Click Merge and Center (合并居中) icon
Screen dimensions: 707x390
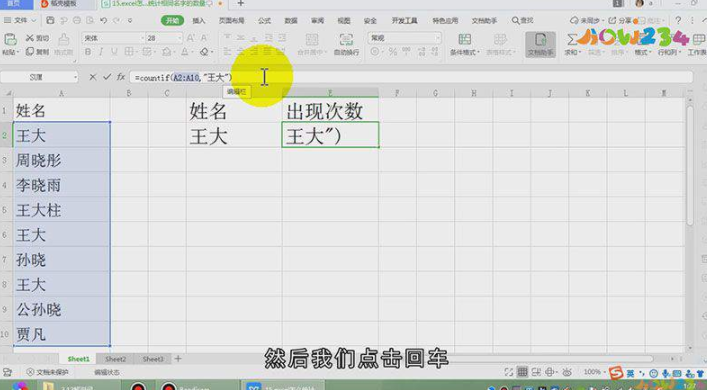click(312, 40)
